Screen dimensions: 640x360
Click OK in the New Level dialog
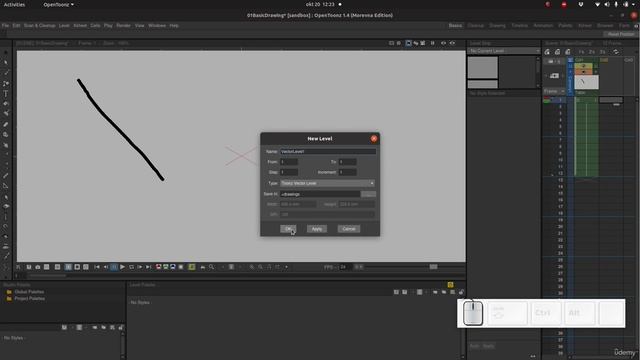pos(288,229)
